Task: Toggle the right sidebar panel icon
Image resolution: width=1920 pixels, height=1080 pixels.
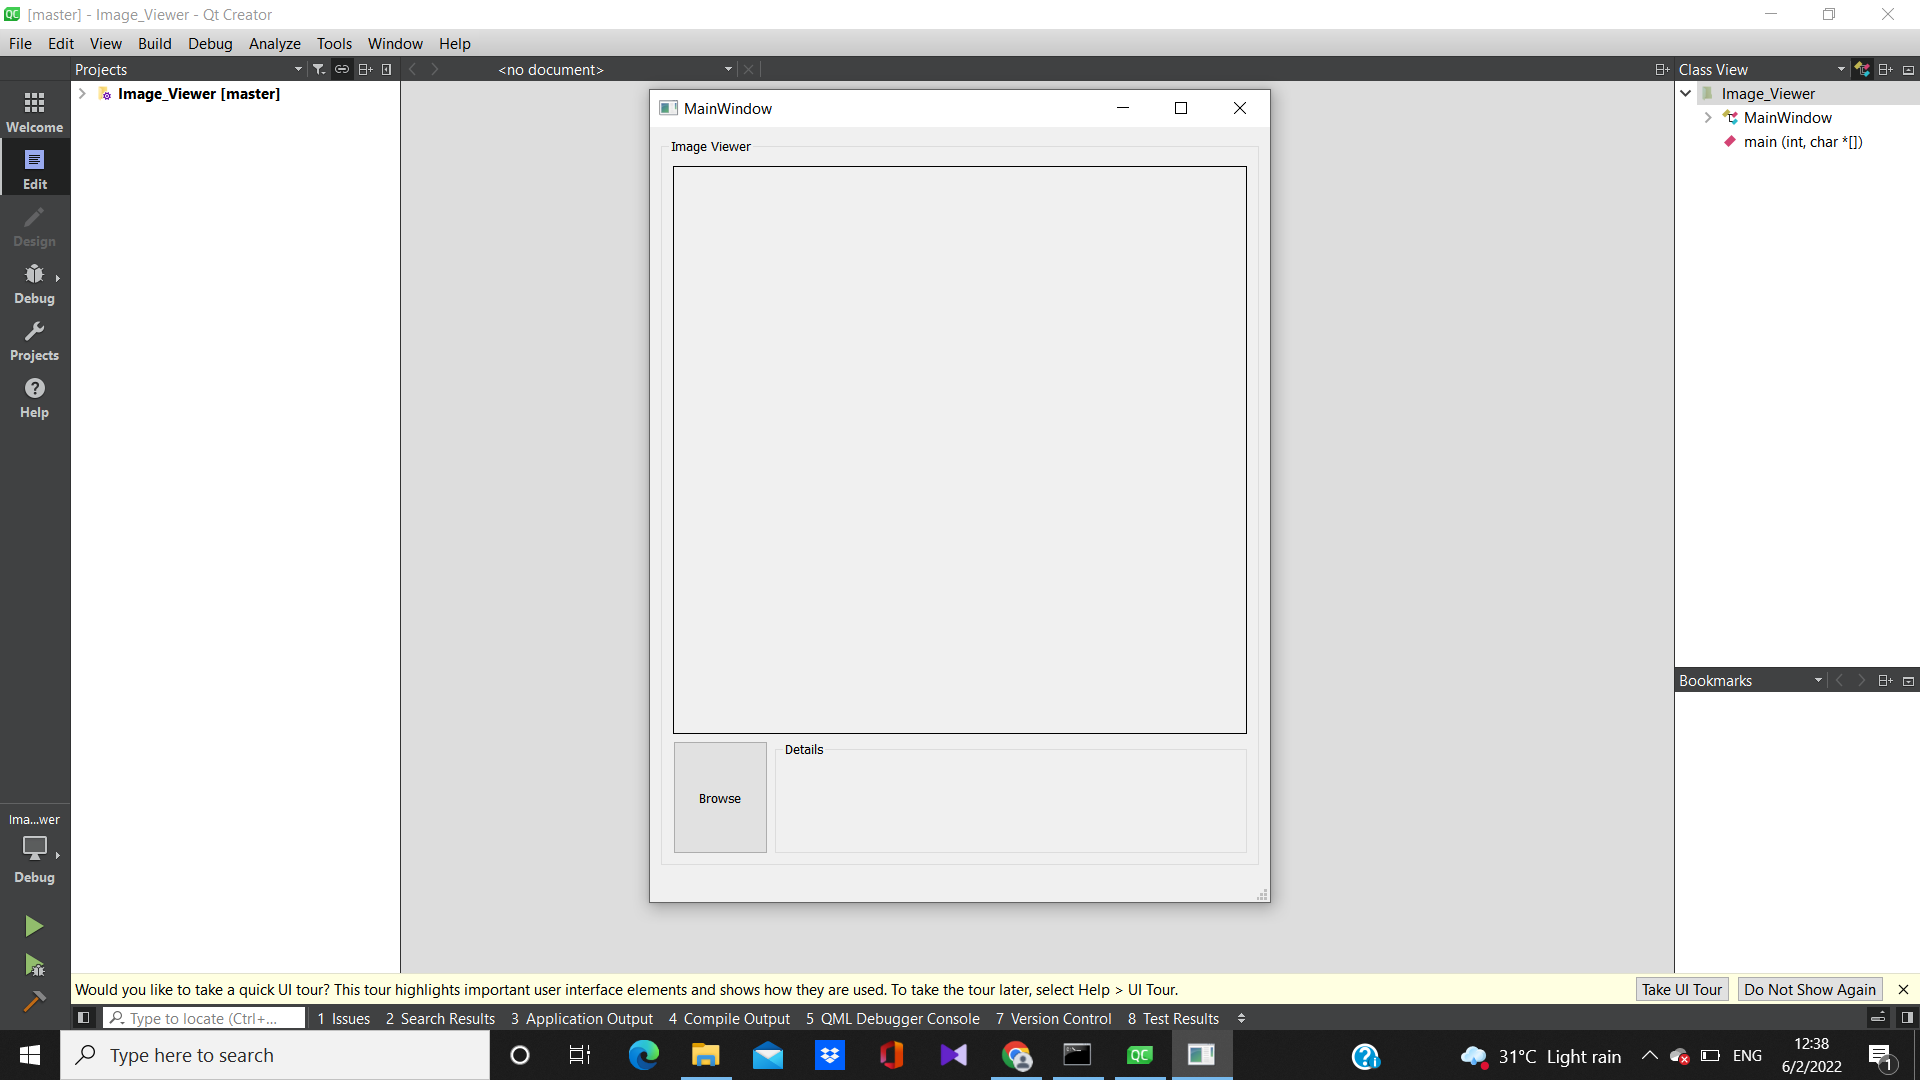Action: [x=1909, y=1017]
